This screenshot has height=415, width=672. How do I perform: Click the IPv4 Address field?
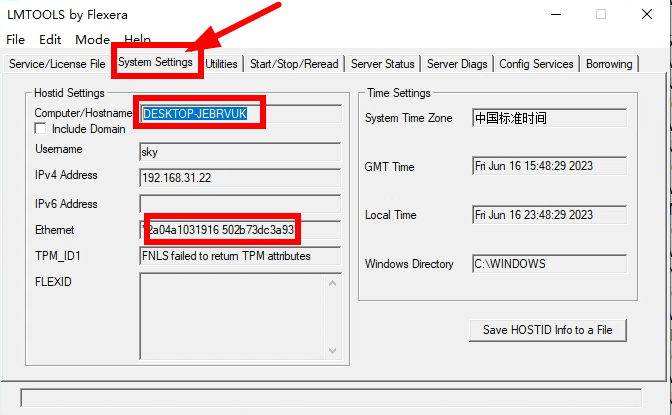240,177
